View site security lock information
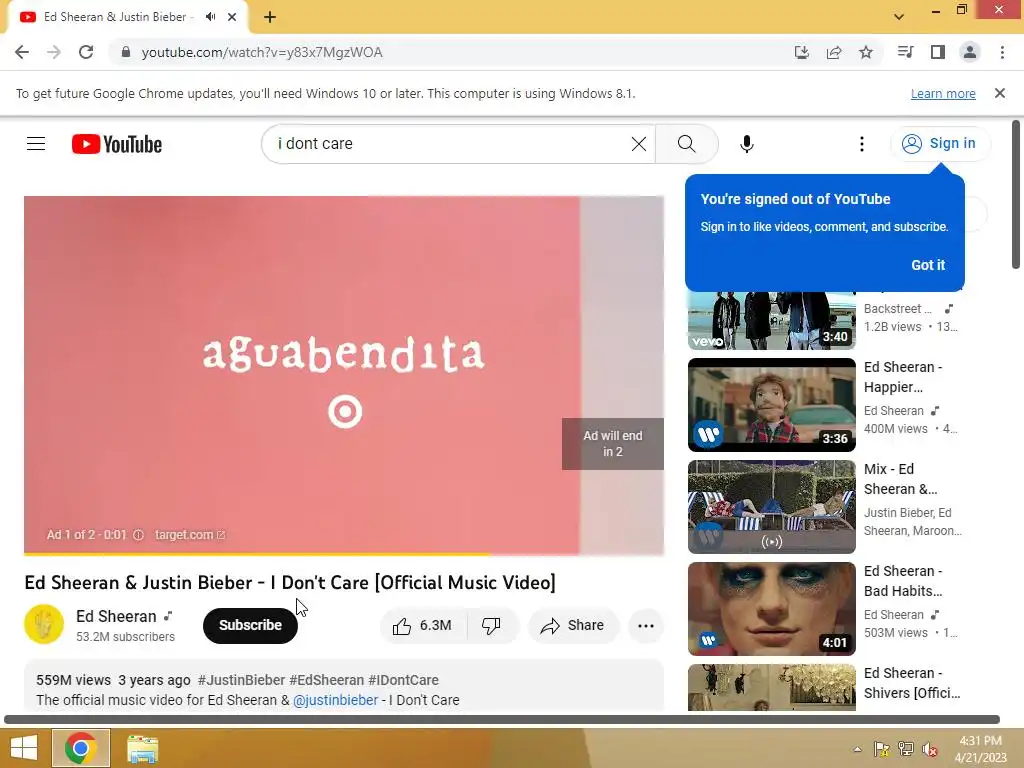Viewport: 1024px width, 768px height. pyautogui.click(x=126, y=52)
